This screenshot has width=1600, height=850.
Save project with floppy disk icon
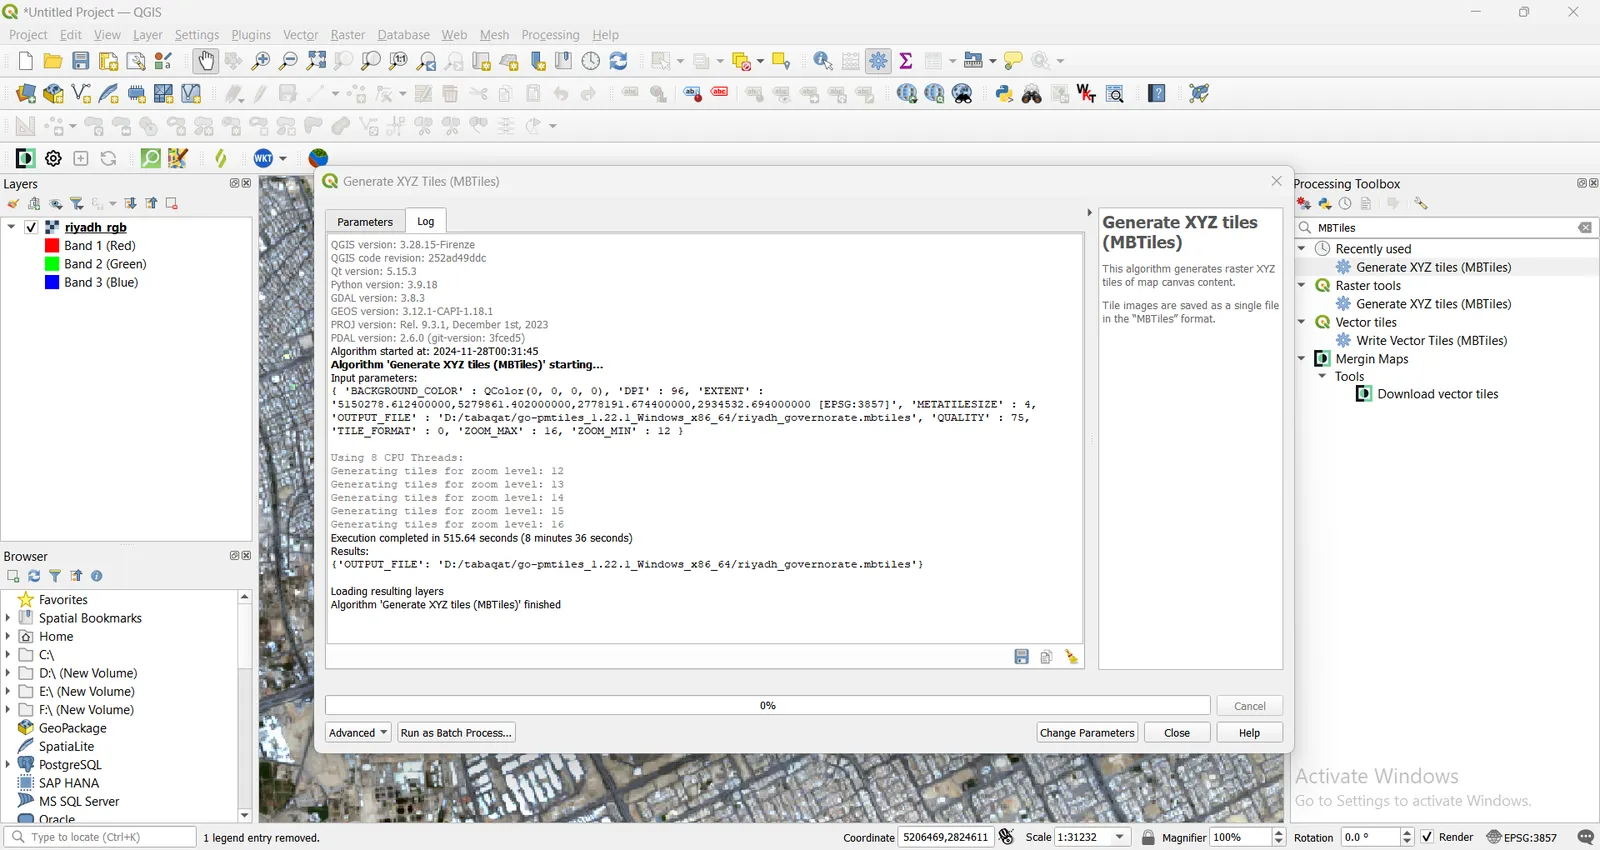(81, 62)
